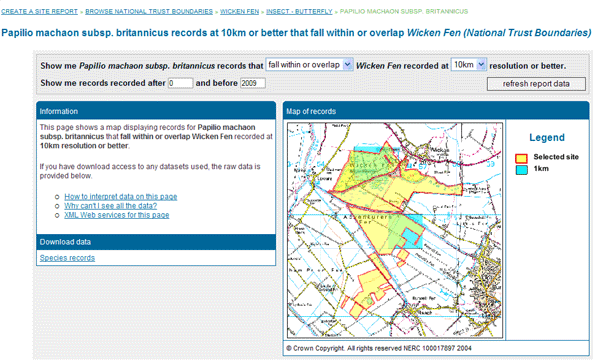Open 'XML Web services for this page'
The image size is (595, 364).
click(116, 215)
